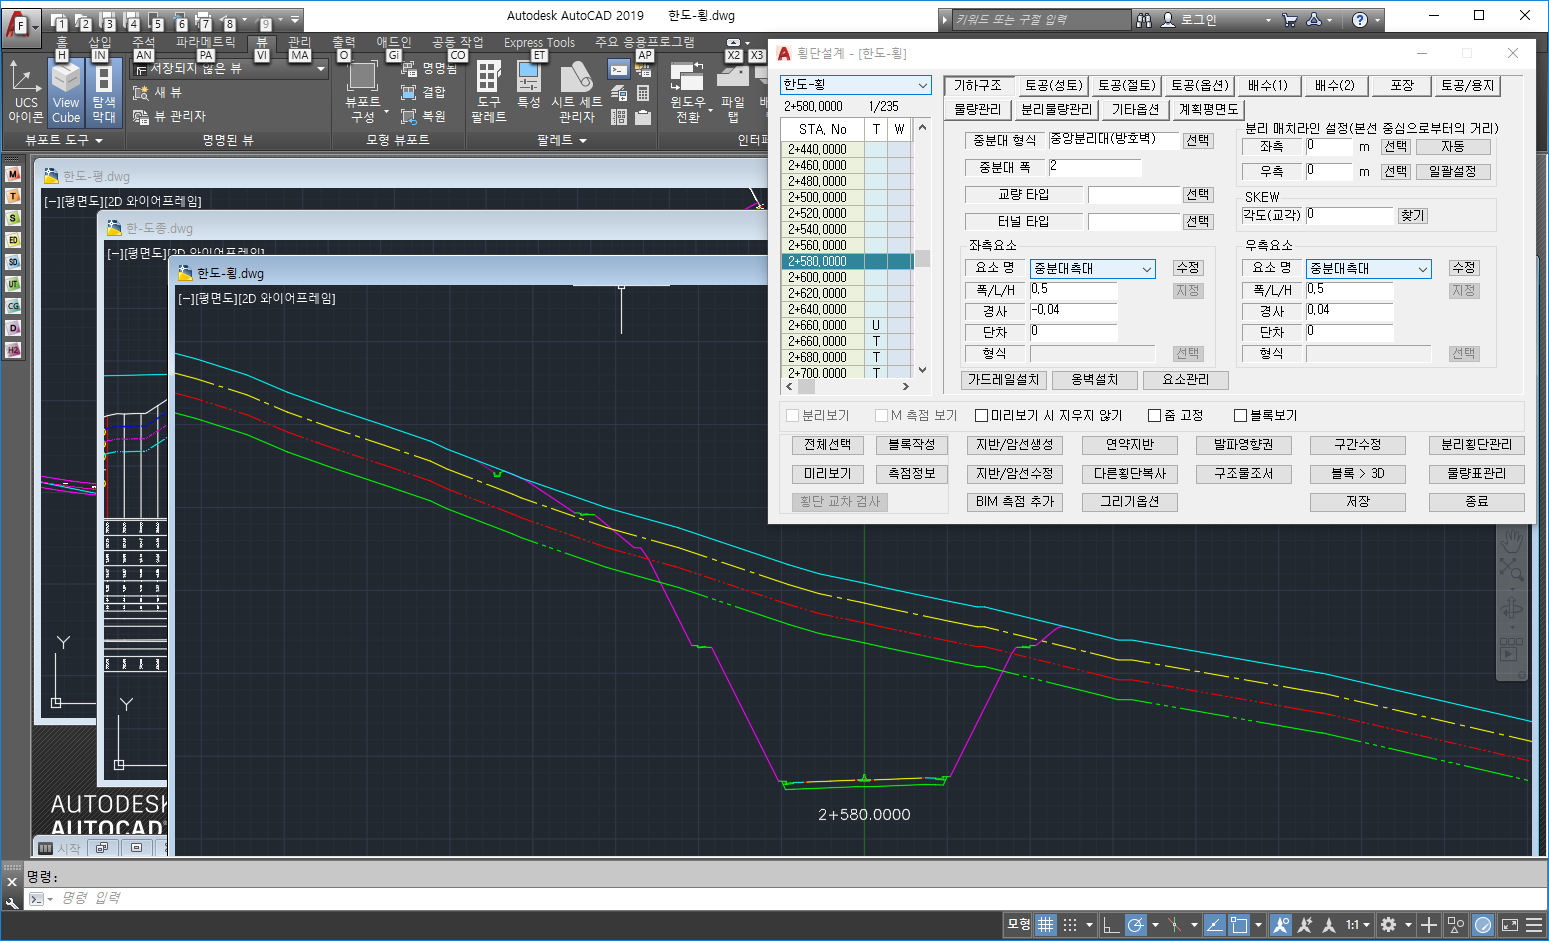Screen dimensions: 1549x941
Task: Expand the 우측요소 요소 명 combo box
Action: pos(1422,269)
